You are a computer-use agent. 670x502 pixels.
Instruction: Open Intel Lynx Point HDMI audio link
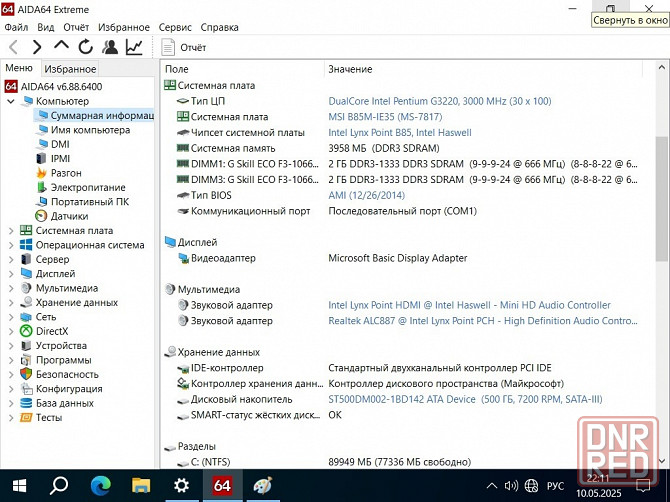[469, 305]
